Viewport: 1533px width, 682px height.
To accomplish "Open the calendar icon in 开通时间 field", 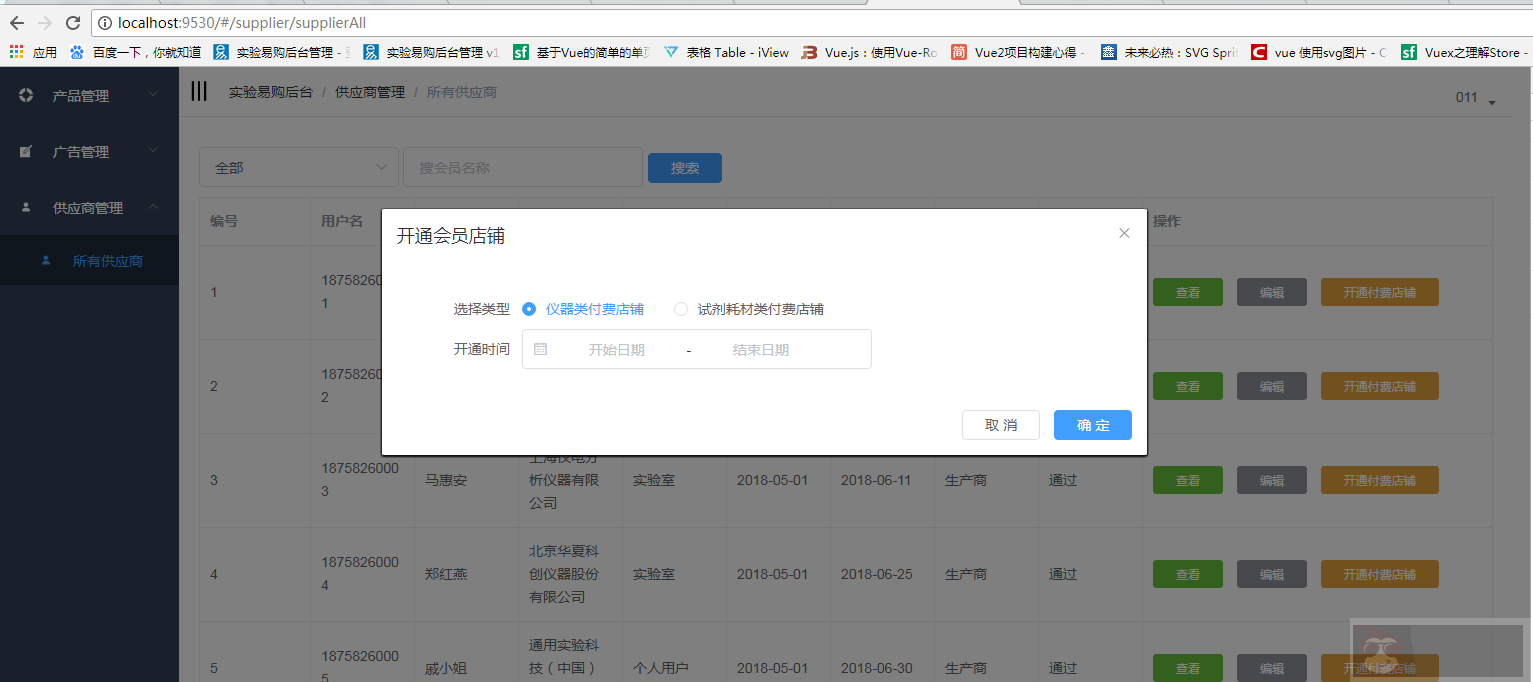I will pyautogui.click(x=540, y=348).
